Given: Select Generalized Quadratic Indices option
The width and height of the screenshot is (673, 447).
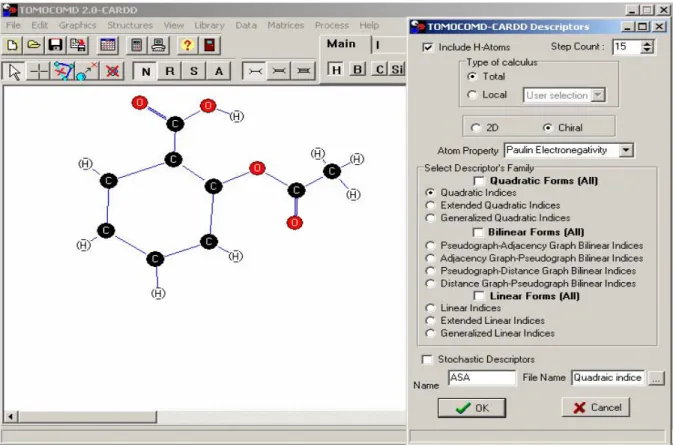Looking at the screenshot, I should 430,218.
